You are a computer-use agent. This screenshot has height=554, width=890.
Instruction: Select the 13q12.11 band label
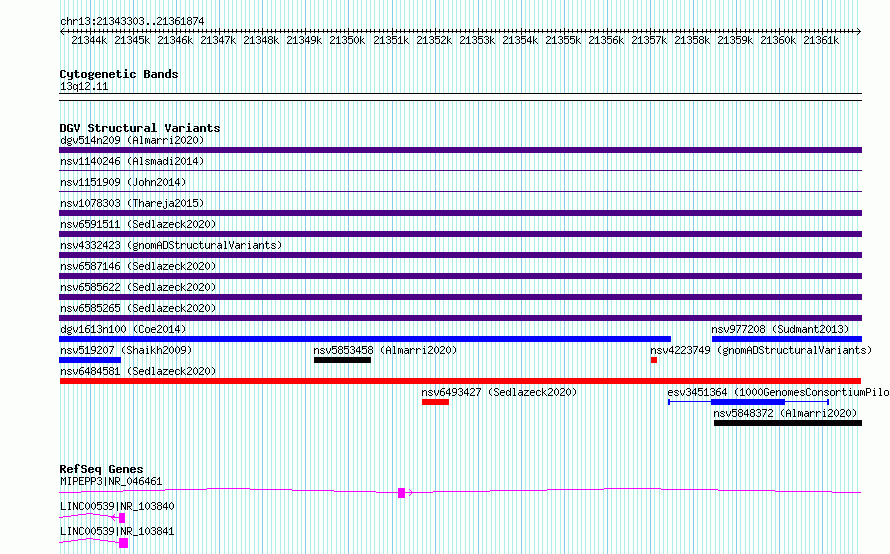point(84,86)
